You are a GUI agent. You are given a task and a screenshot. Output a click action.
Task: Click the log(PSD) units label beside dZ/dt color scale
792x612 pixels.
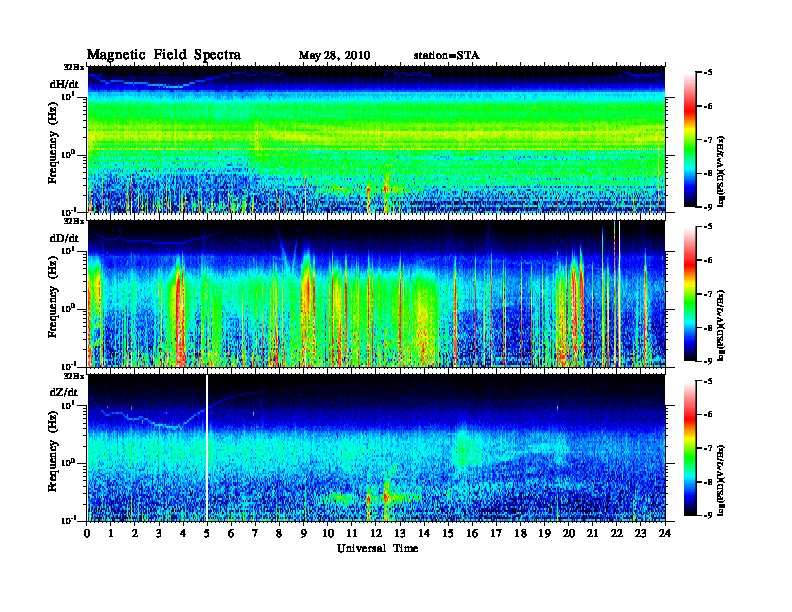tap(721, 480)
